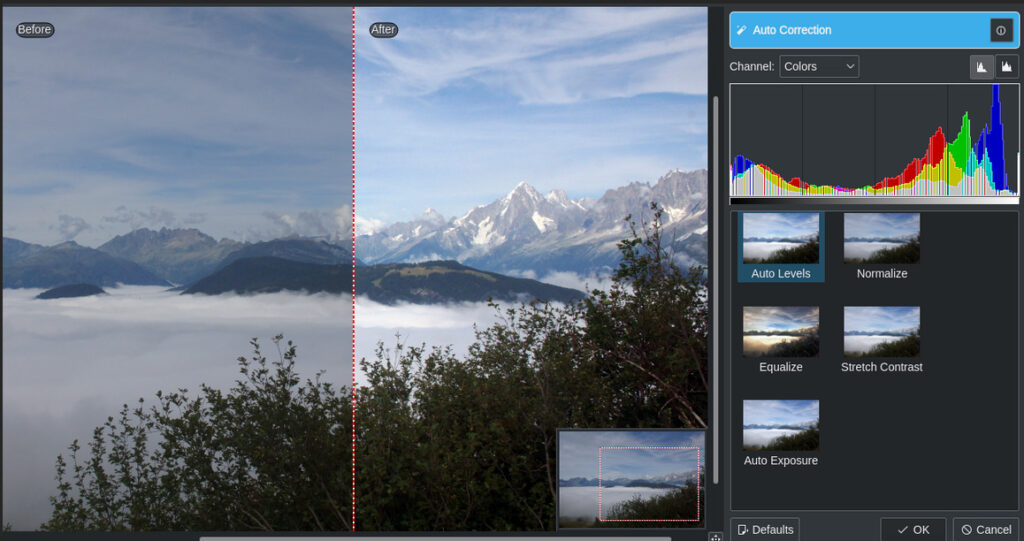This screenshot has width=1024, height=541.
Task: Click the Auto Correction wand icon
Action: [x=741, y=30]
